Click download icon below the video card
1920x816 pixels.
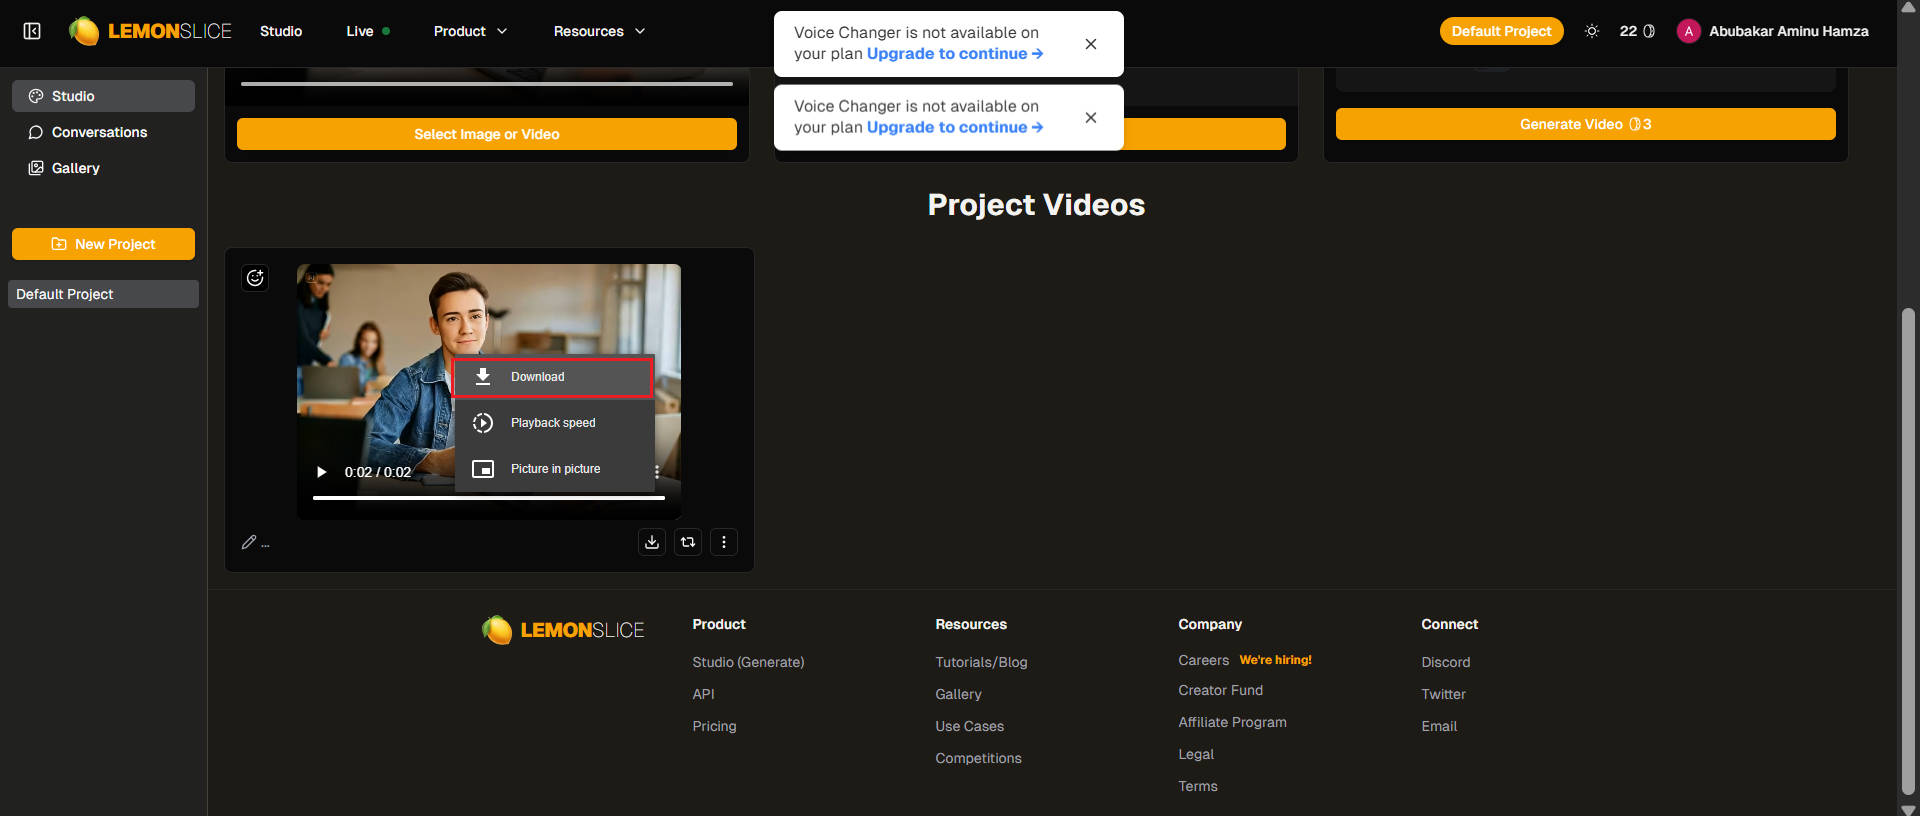(x=652, y=542)
